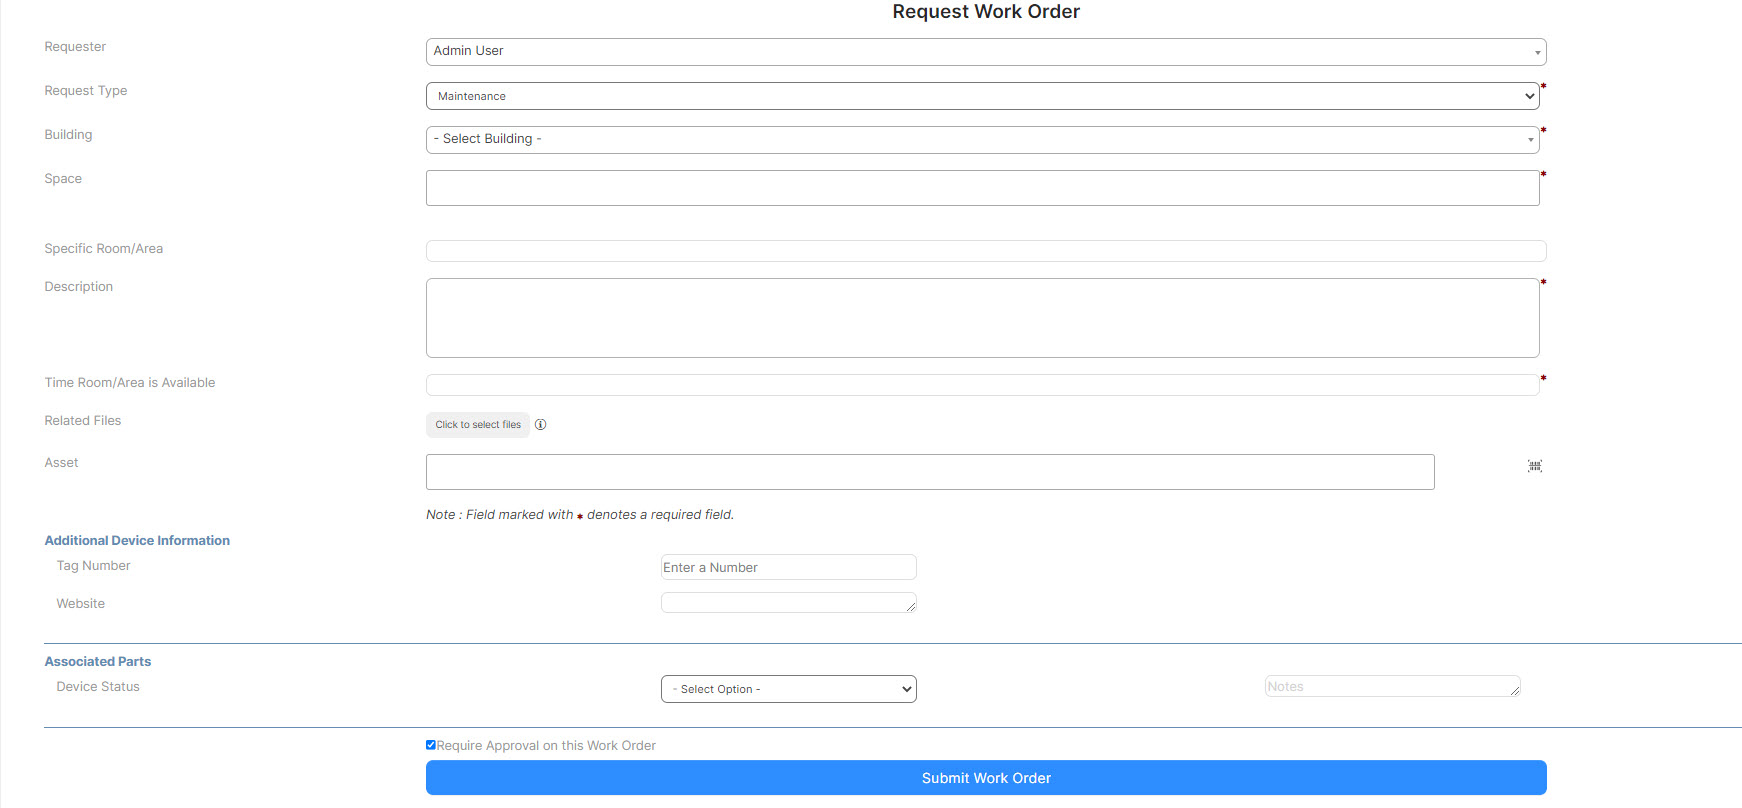This screenshot has height=808, width=1742.
Task: Focus the Specific Room/Area input field
Action: tap(986, 251)
